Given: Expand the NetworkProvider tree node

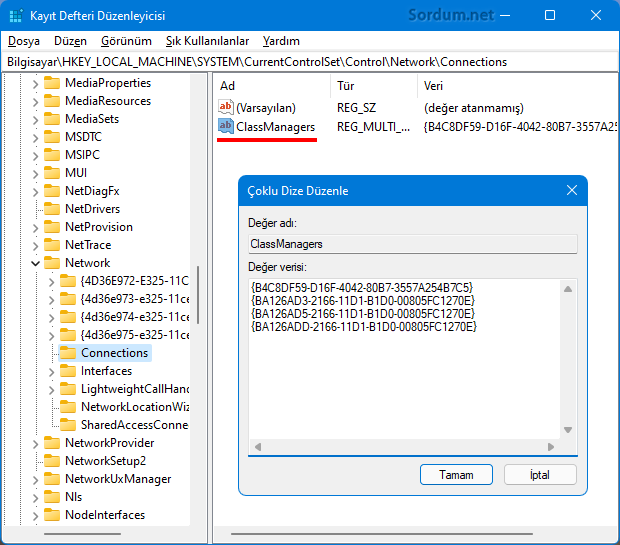Looking at the screenshot, I should (x=36, y=443).
